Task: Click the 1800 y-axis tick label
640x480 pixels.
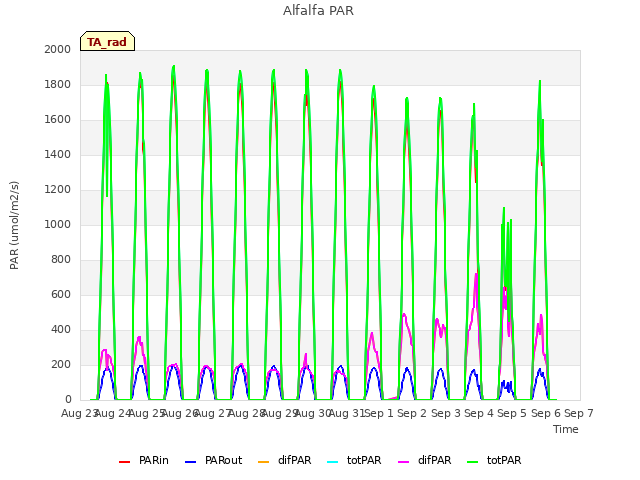Action: 58,84
